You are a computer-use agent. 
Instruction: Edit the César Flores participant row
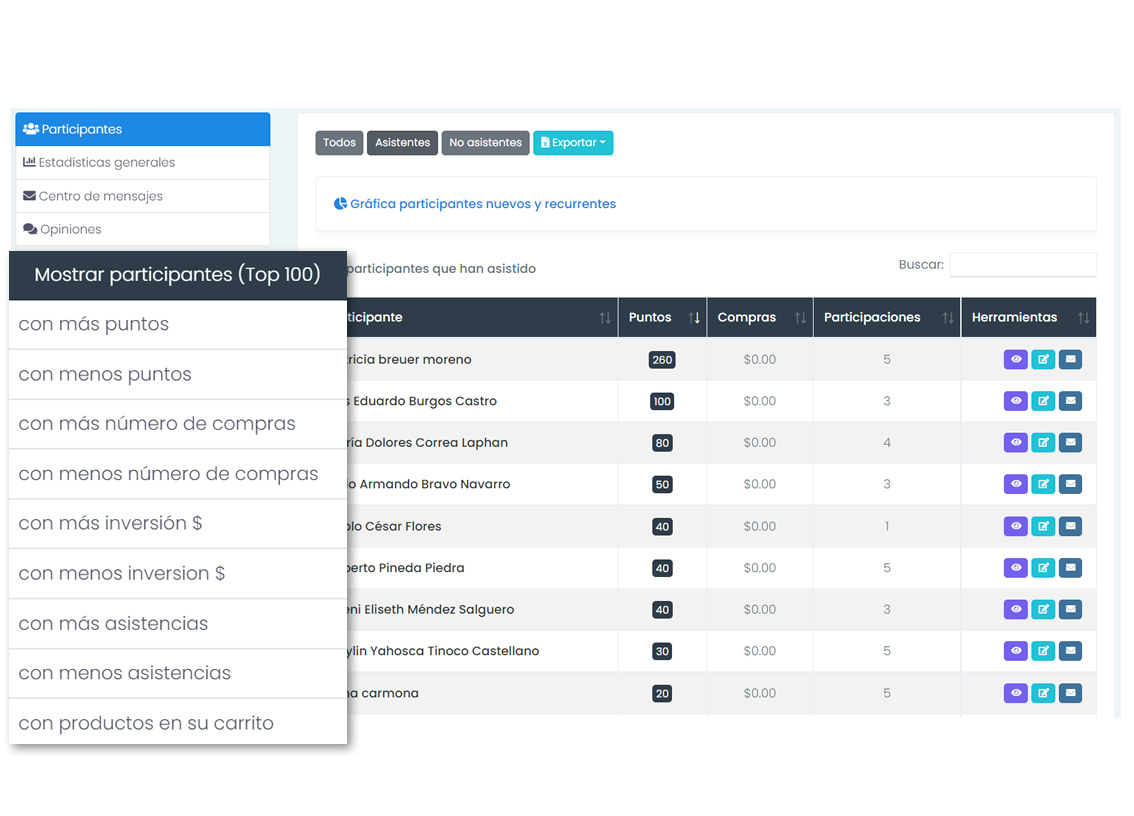pyautogui.click(x=1043, y=526)
